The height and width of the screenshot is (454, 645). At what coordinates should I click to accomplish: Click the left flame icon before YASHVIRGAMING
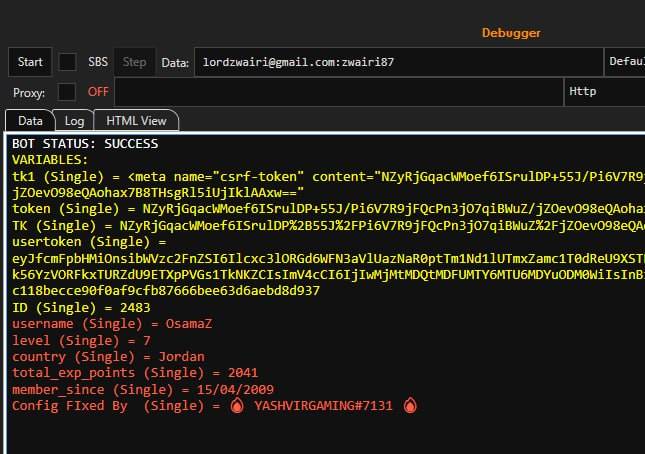point(237,406)
